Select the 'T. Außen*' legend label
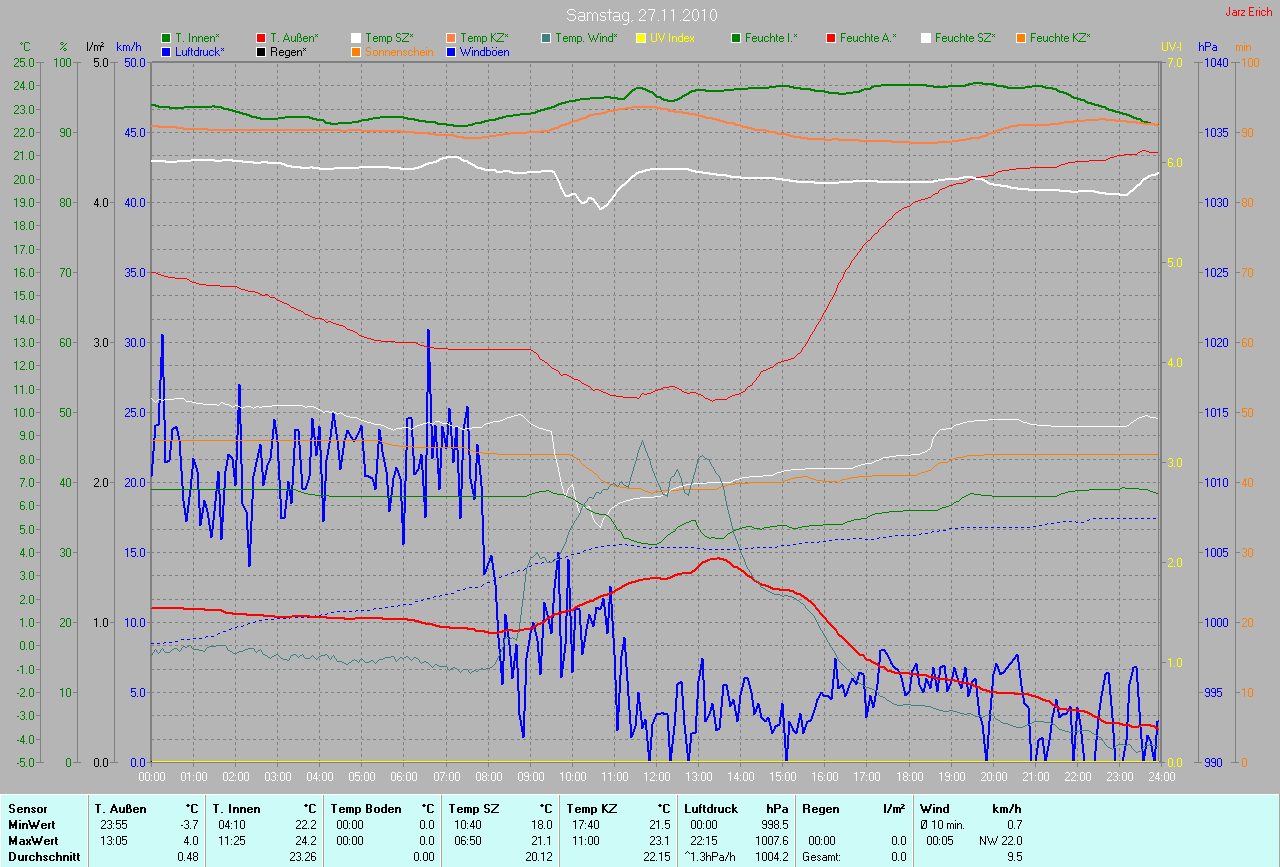The width and height of the screenshot is (1280, 867). point(294,38)
